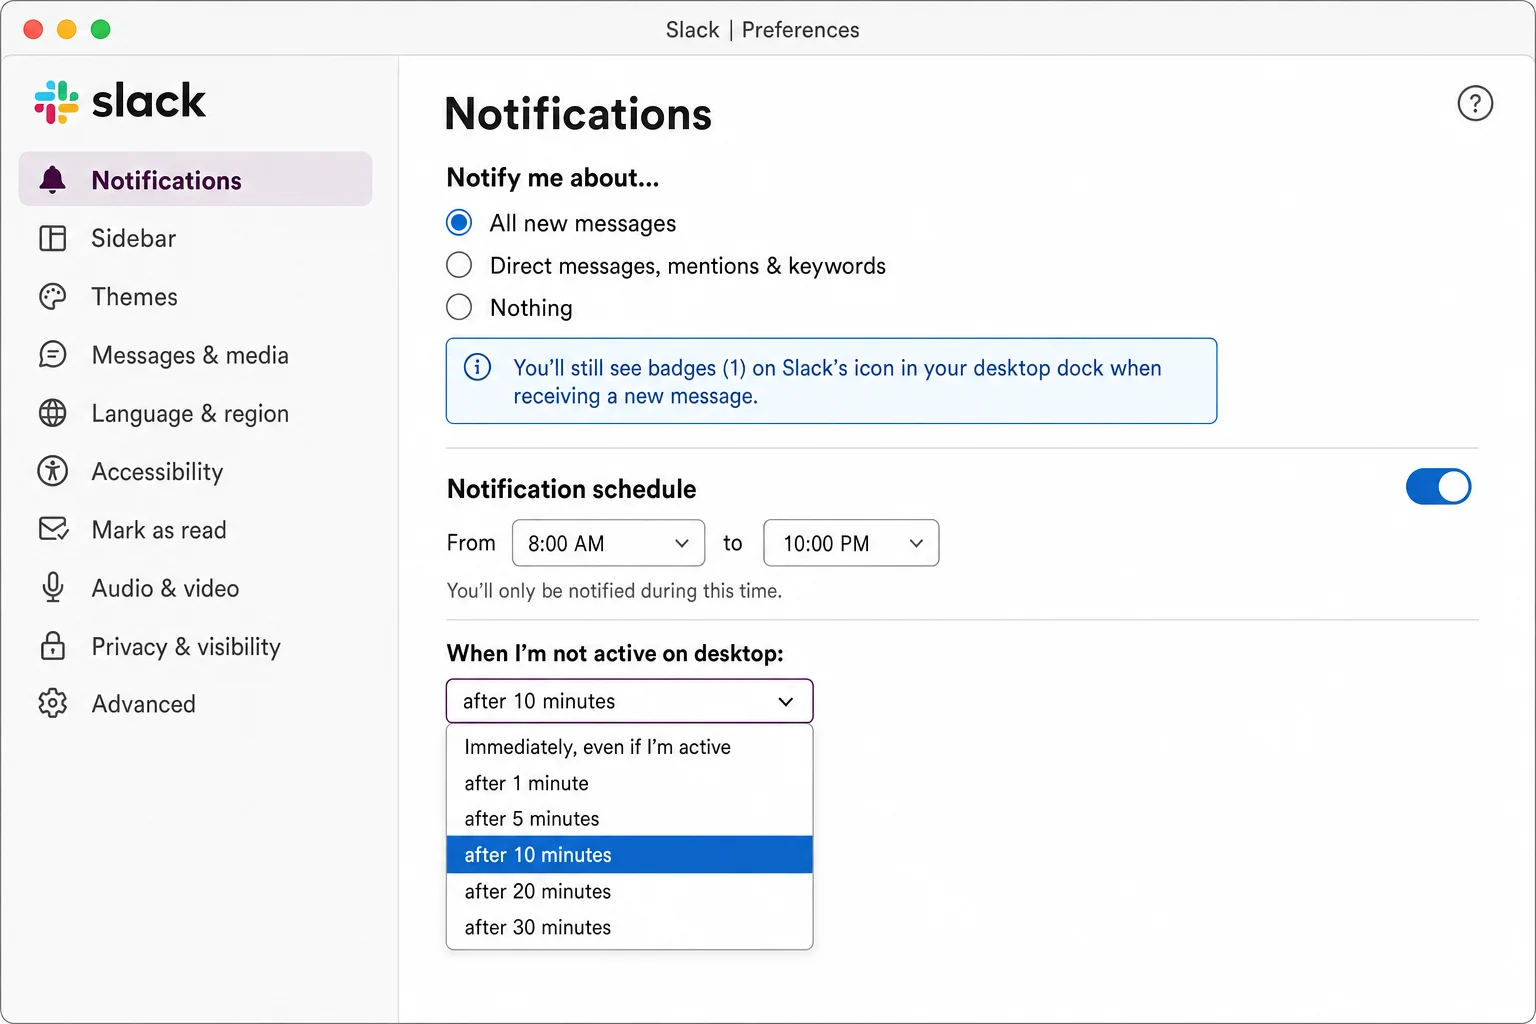Viewport: 1536px width, 1024px height.
Task: Choose after 1 minute option
Action: pos(629,783)
